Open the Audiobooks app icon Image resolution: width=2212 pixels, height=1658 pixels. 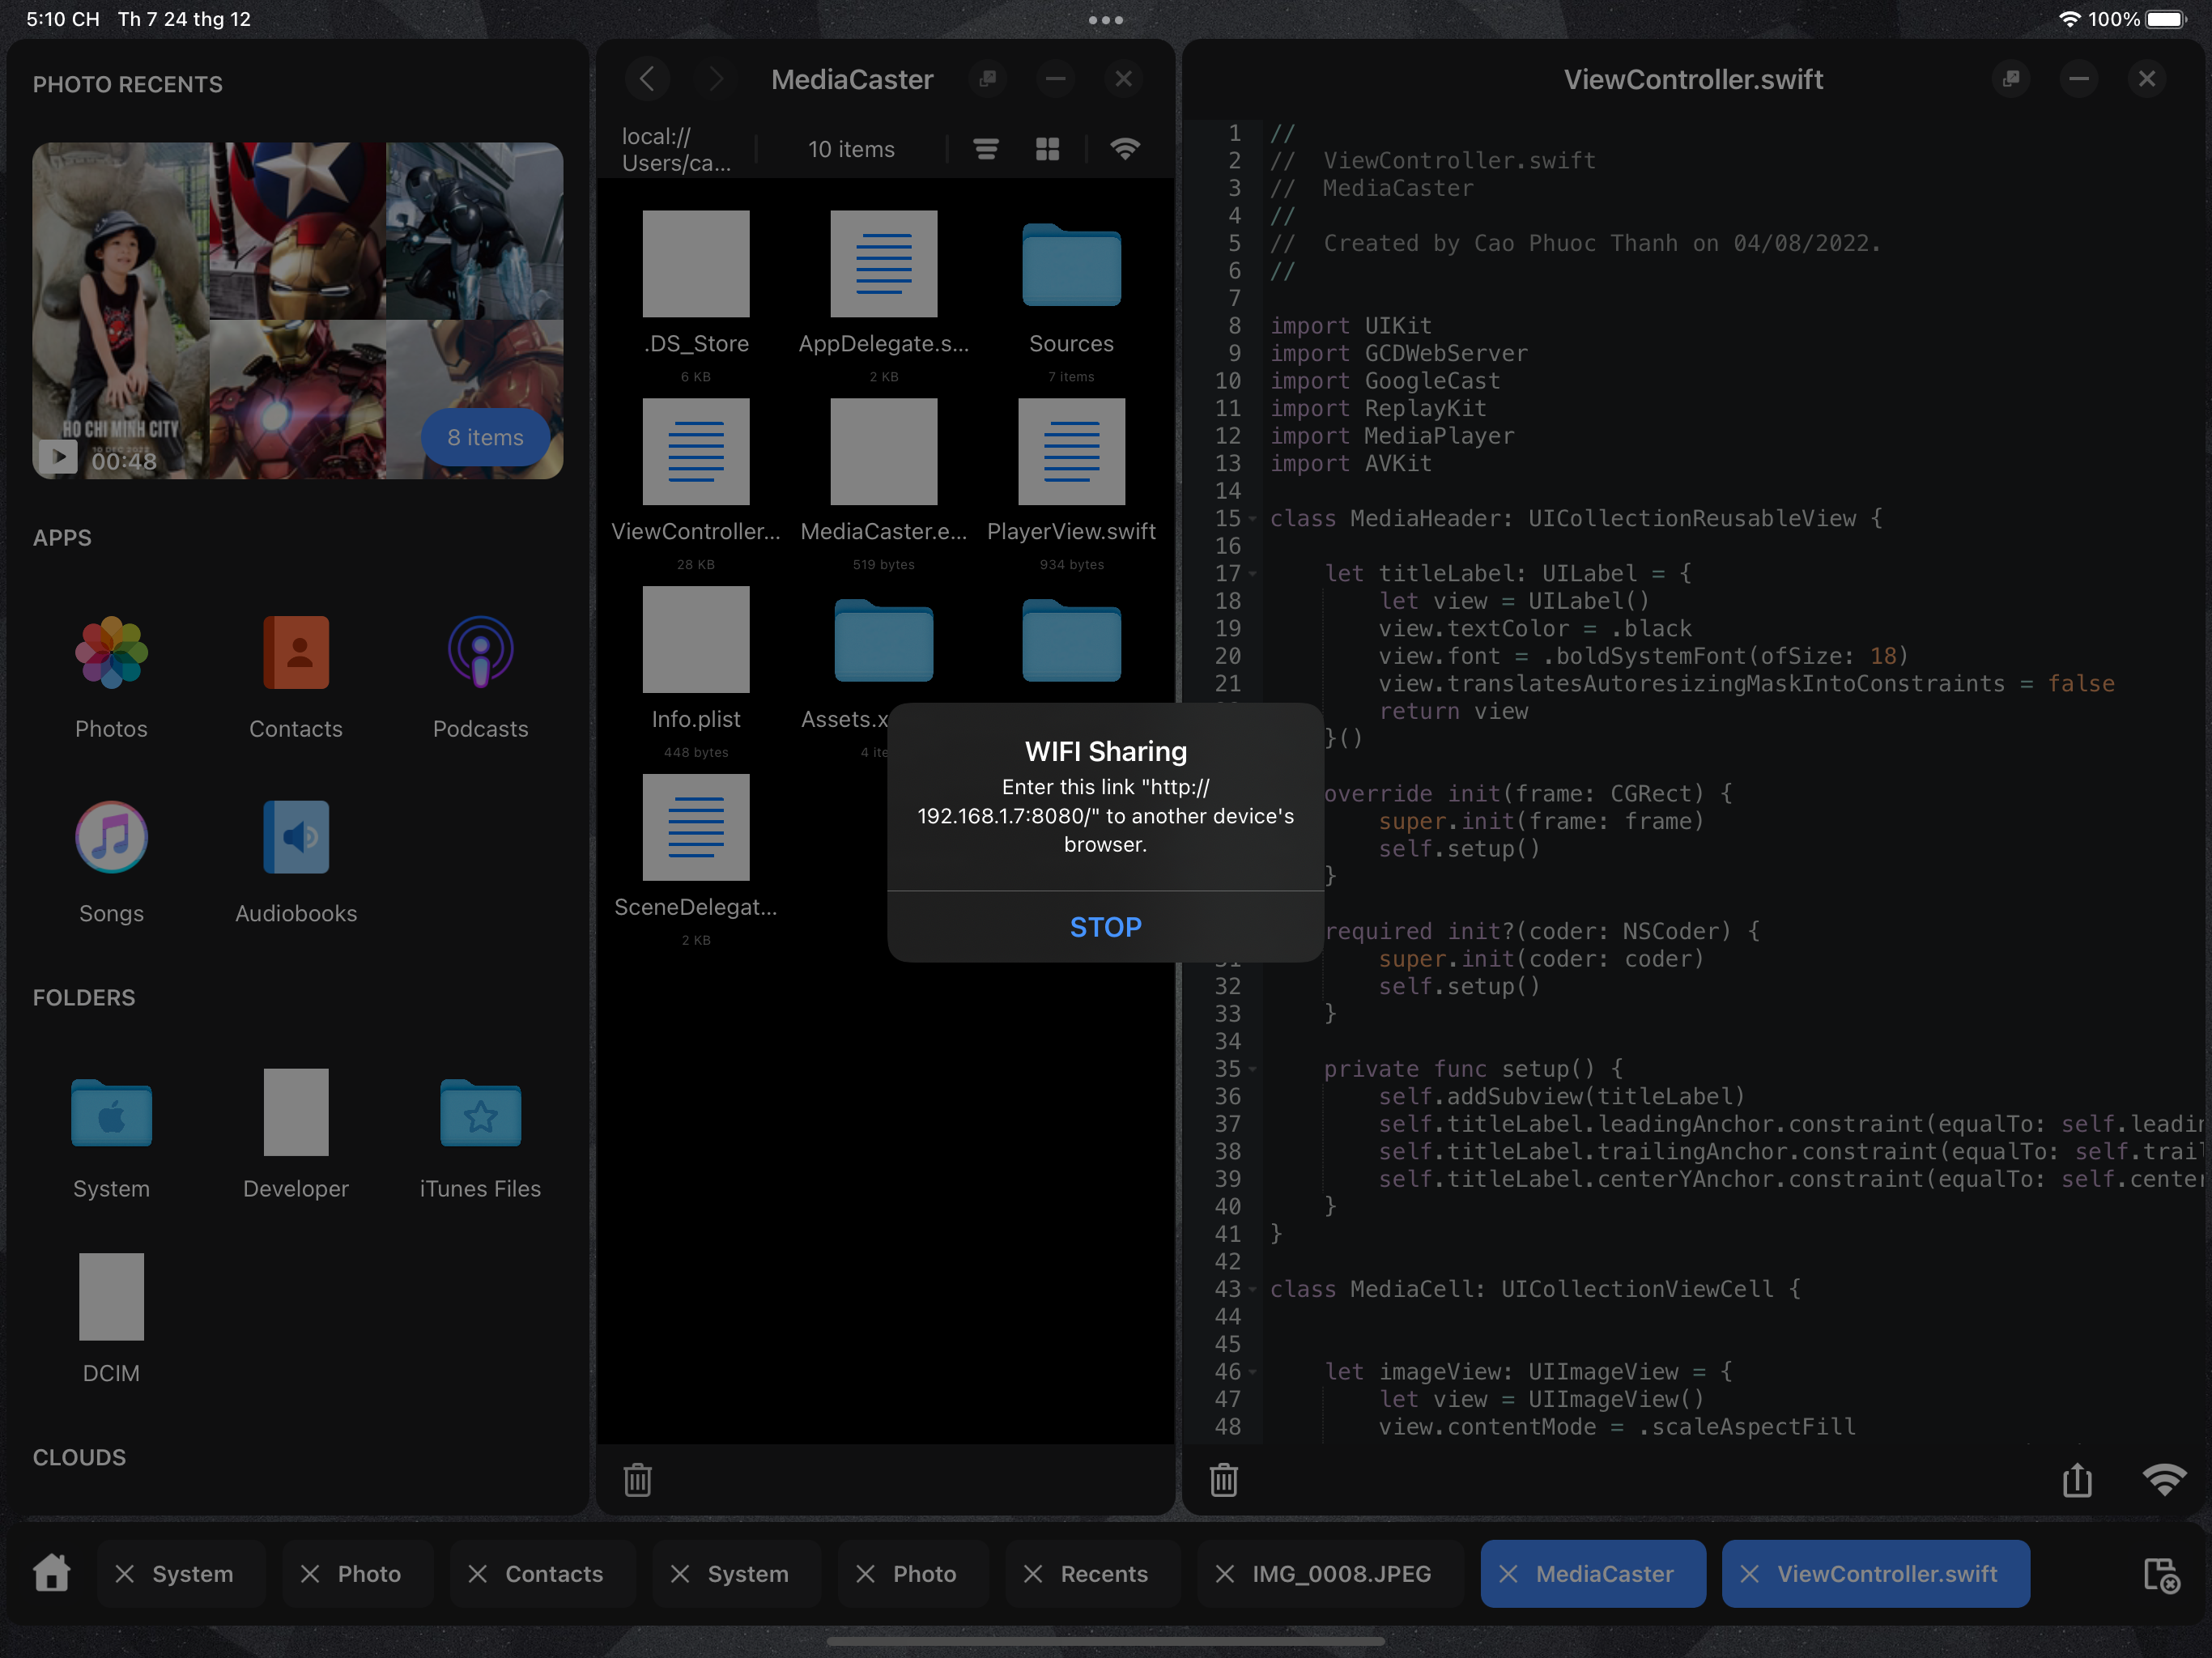pos(296,837)
